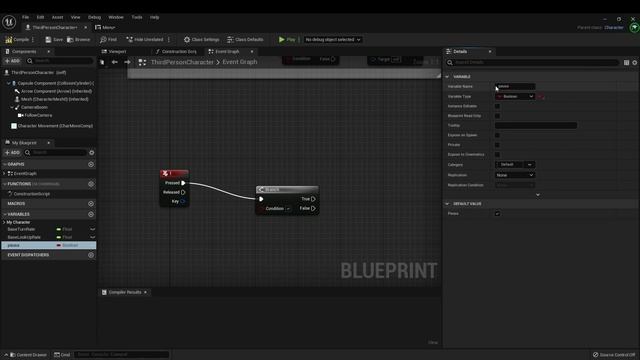Open My Blueprint settings gear
The image size is (640, 360).
[91, 153]
